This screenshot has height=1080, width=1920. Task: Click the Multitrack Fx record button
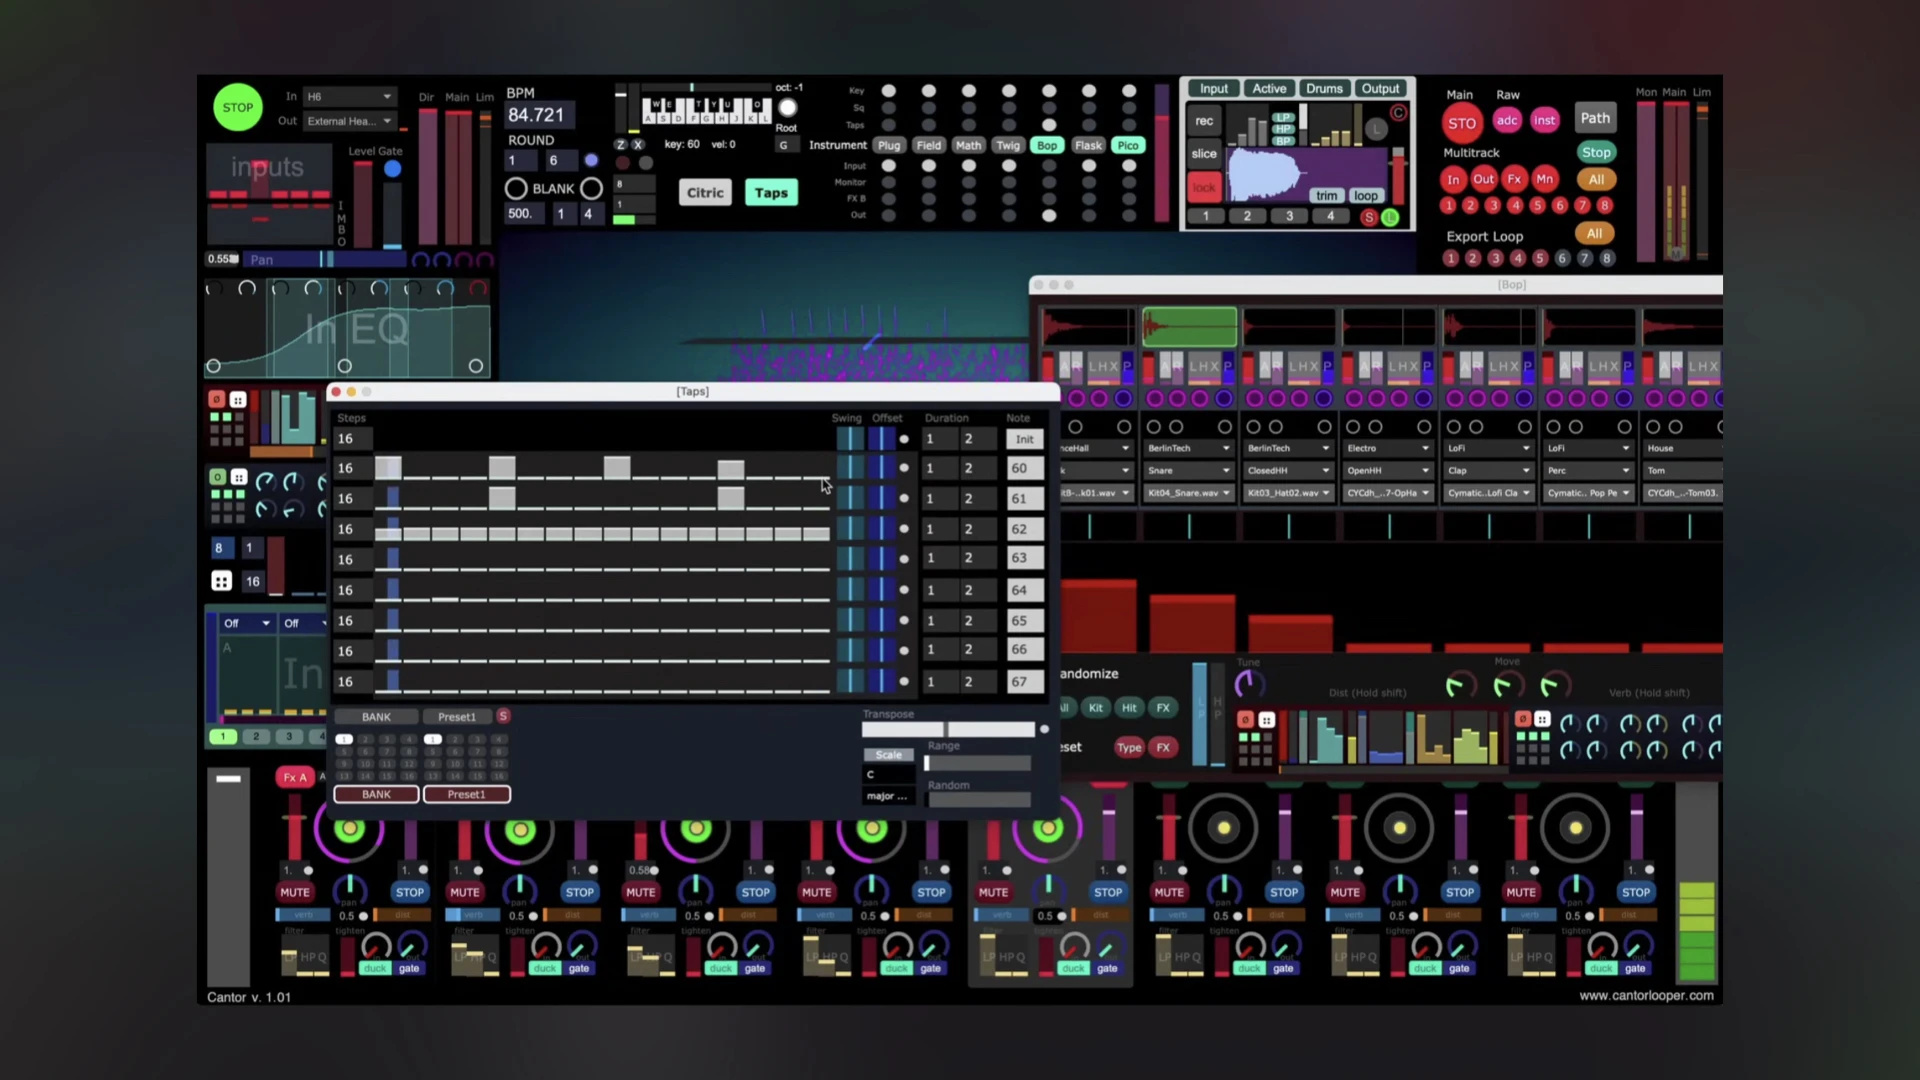[x=1514, y=180]
